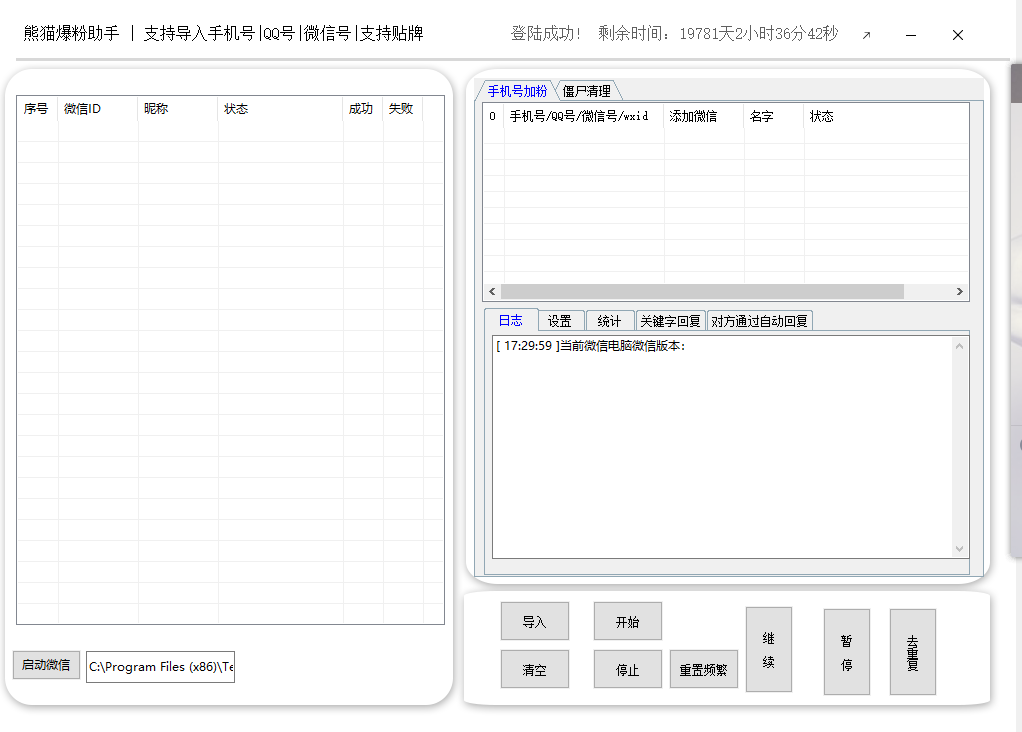The width and height of the screenshot is (1022, 732).
Task: Click the 昵称 column header
Action: 178,109
